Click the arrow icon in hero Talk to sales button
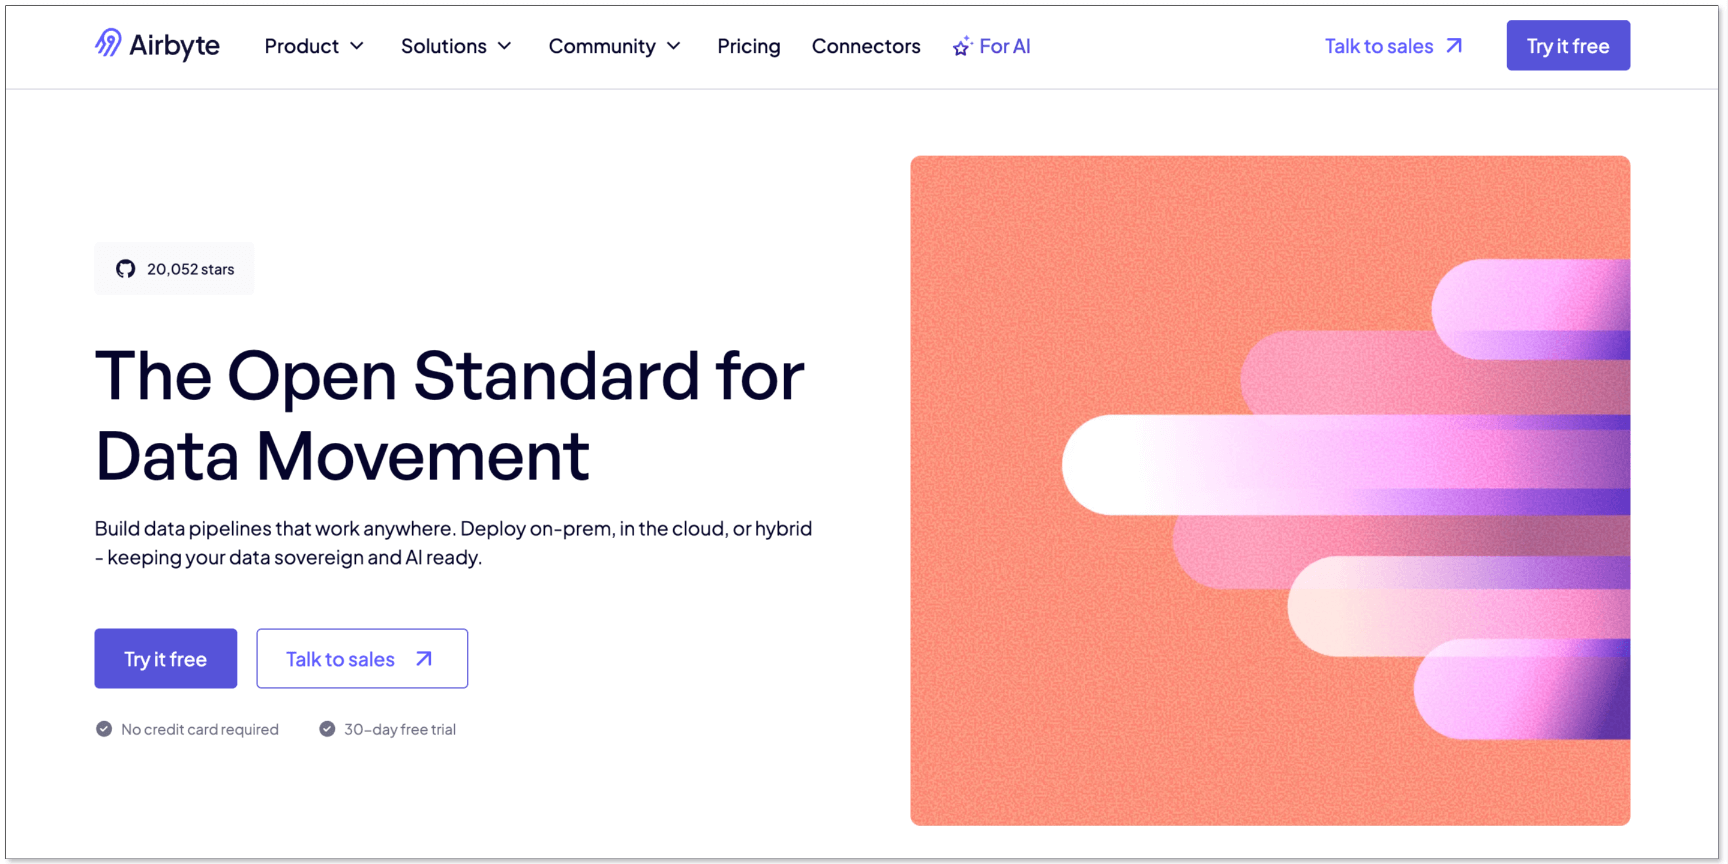This screenshot has width=1728, height=864. click(x=424, y=659)
